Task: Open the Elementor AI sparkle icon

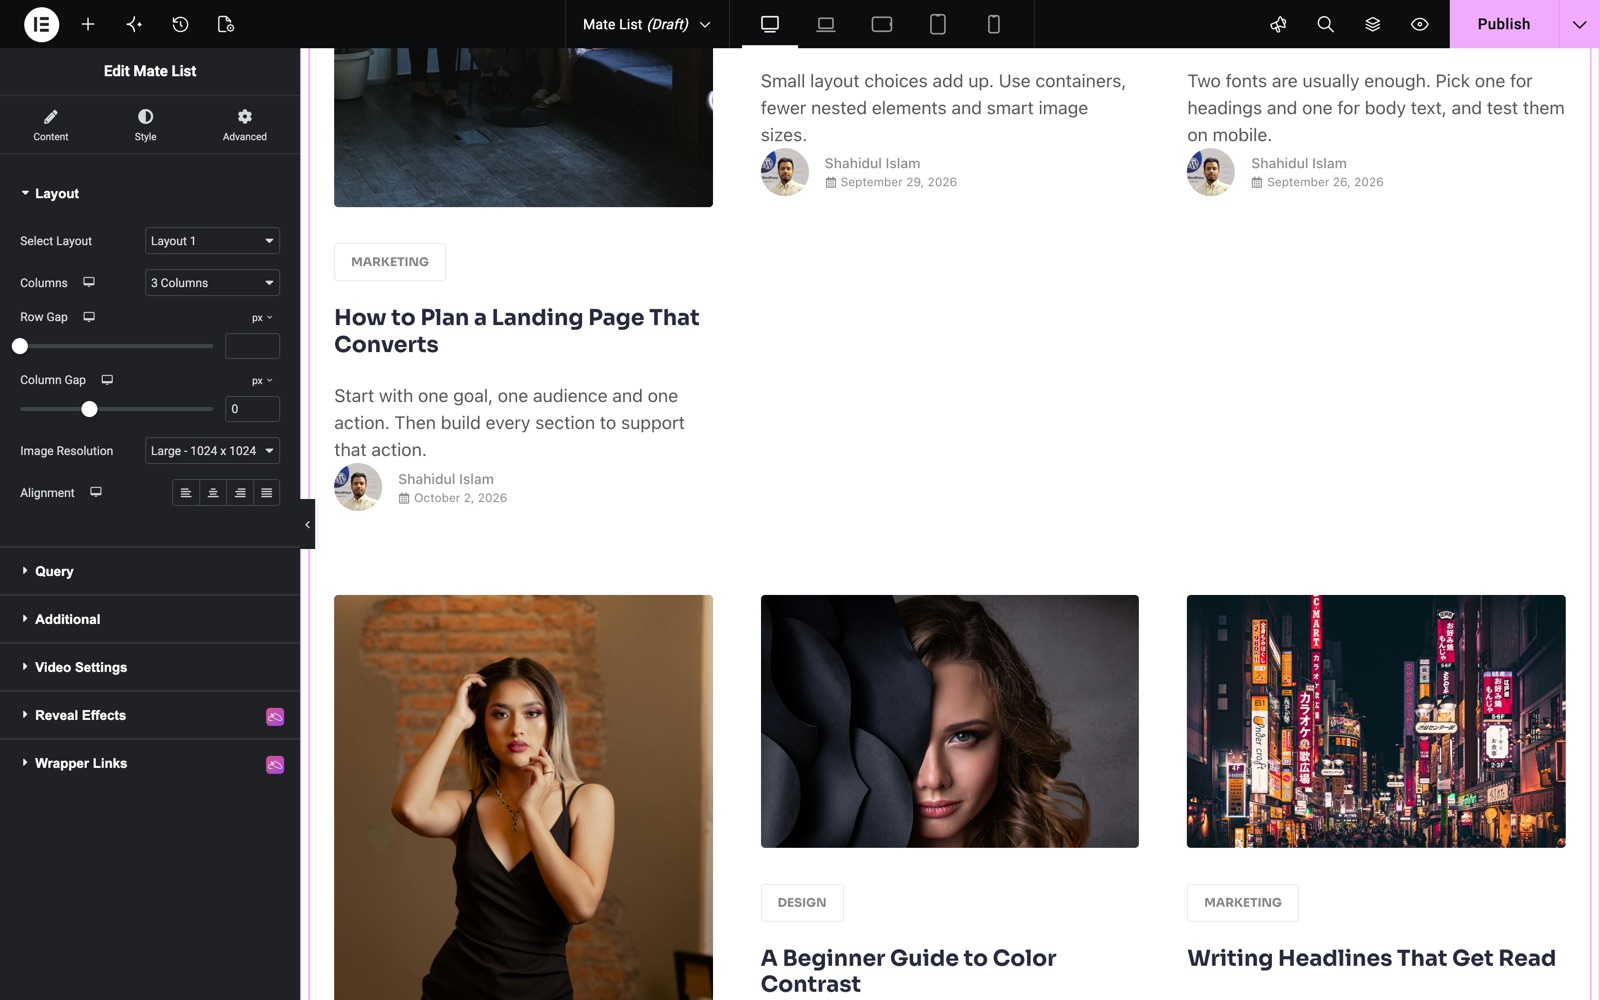Action: [x=134, y=24]
